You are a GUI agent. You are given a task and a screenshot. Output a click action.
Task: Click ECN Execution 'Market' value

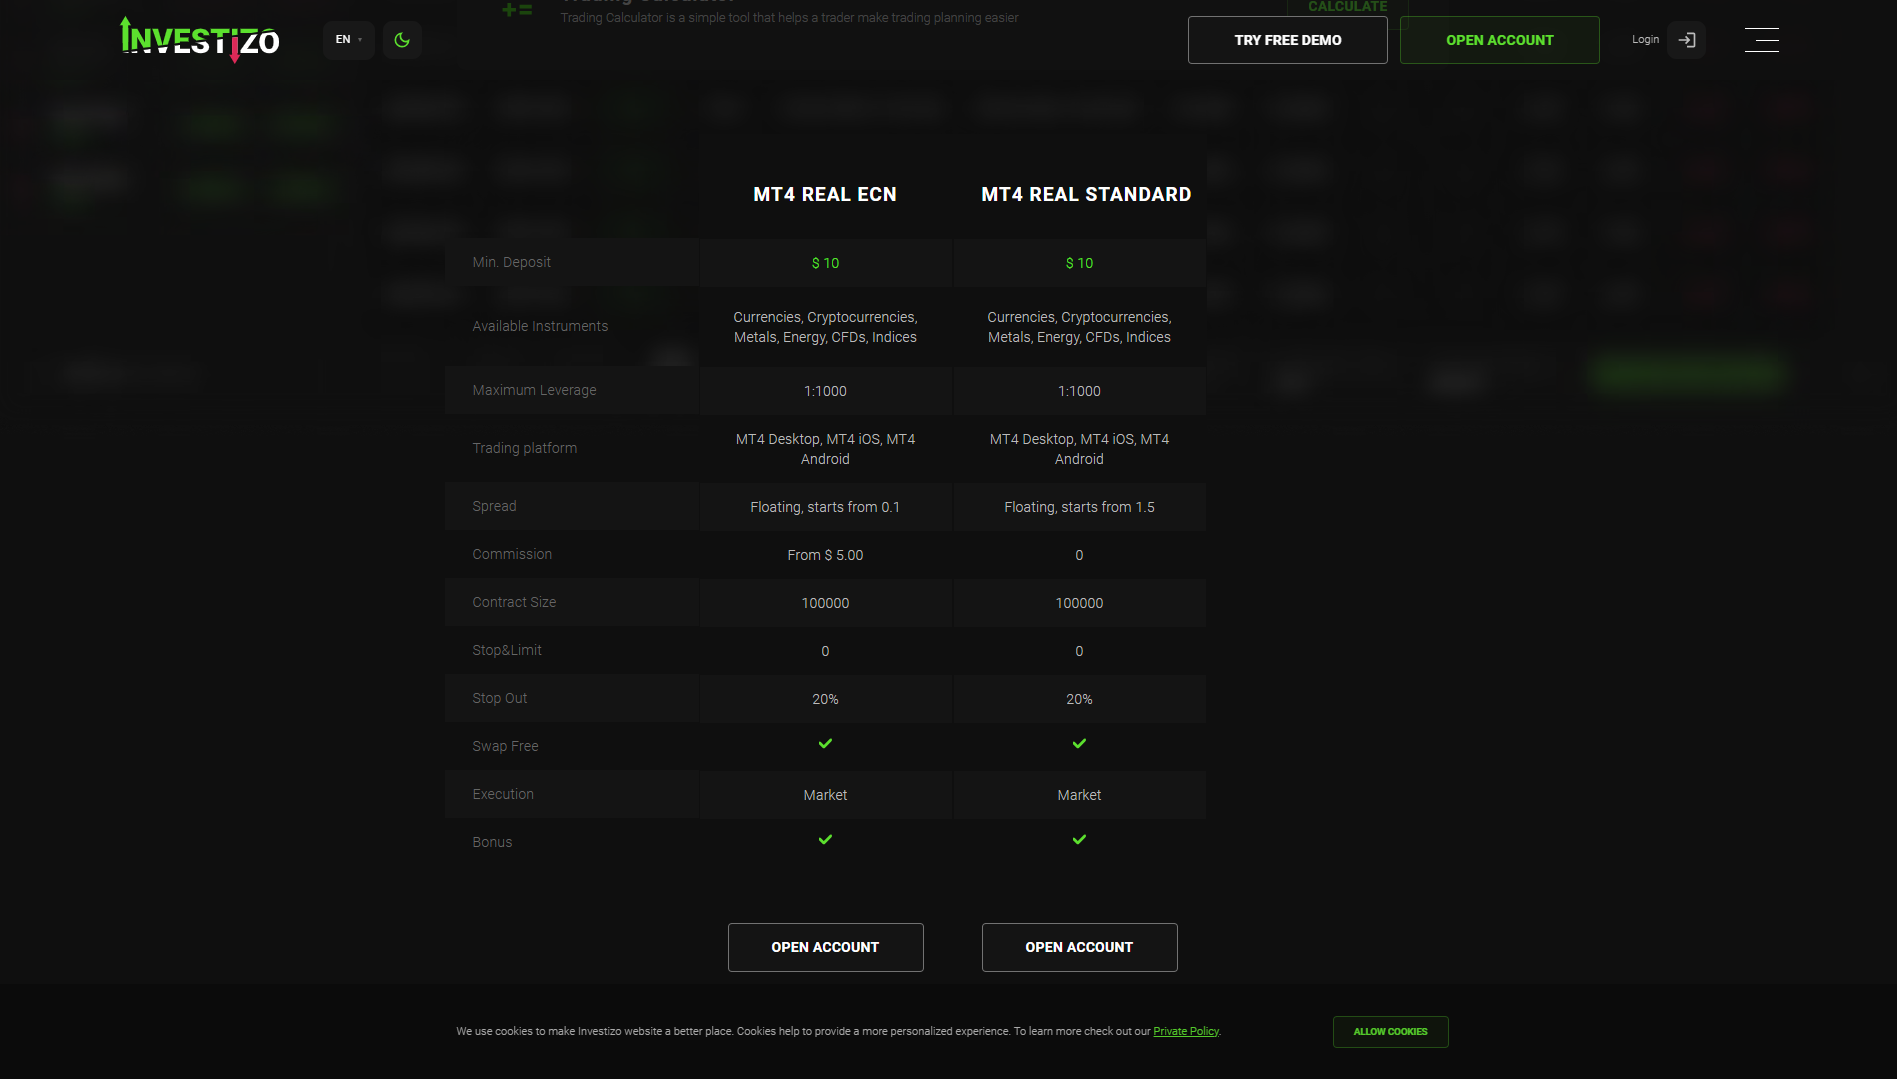(x=826, y=795)
